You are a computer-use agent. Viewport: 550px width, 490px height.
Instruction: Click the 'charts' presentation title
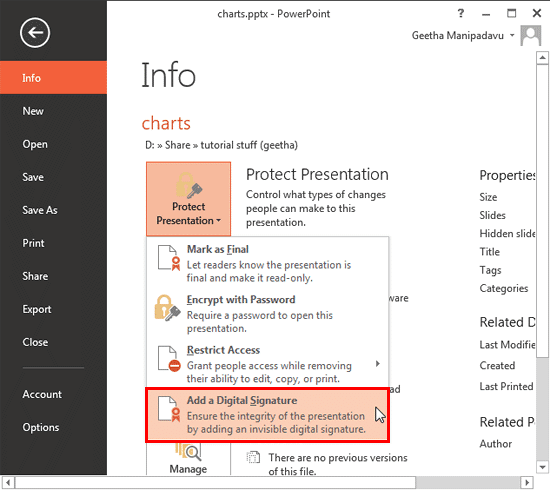pos(166,123)
